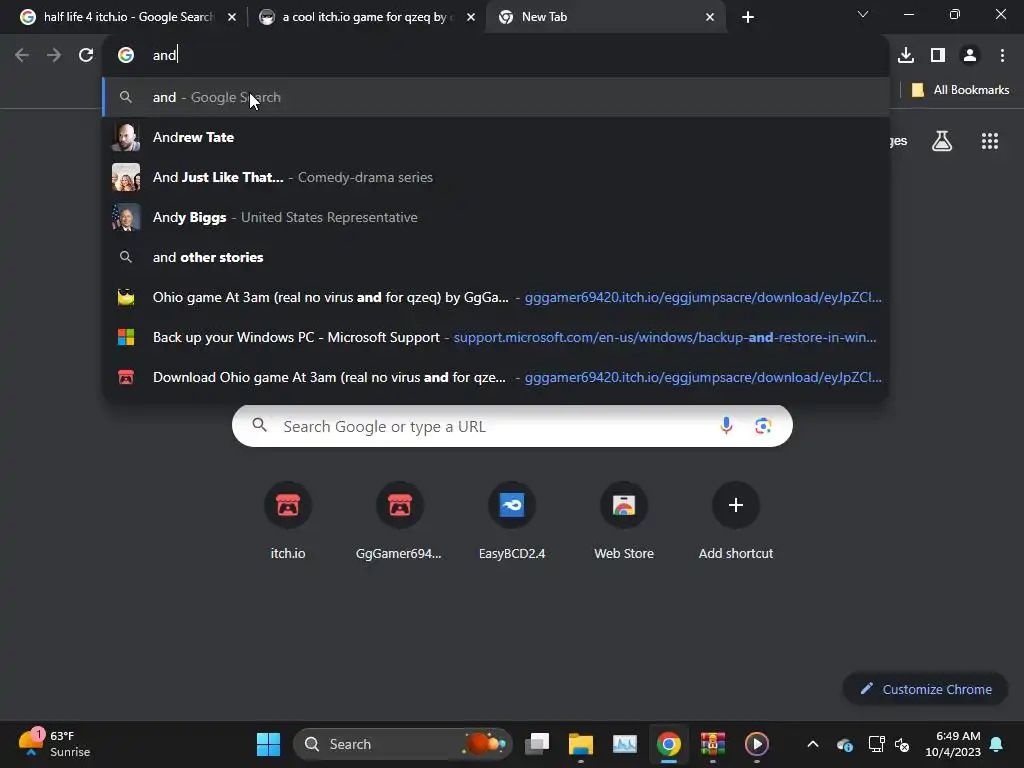Open media player taskbar icon

756,744
